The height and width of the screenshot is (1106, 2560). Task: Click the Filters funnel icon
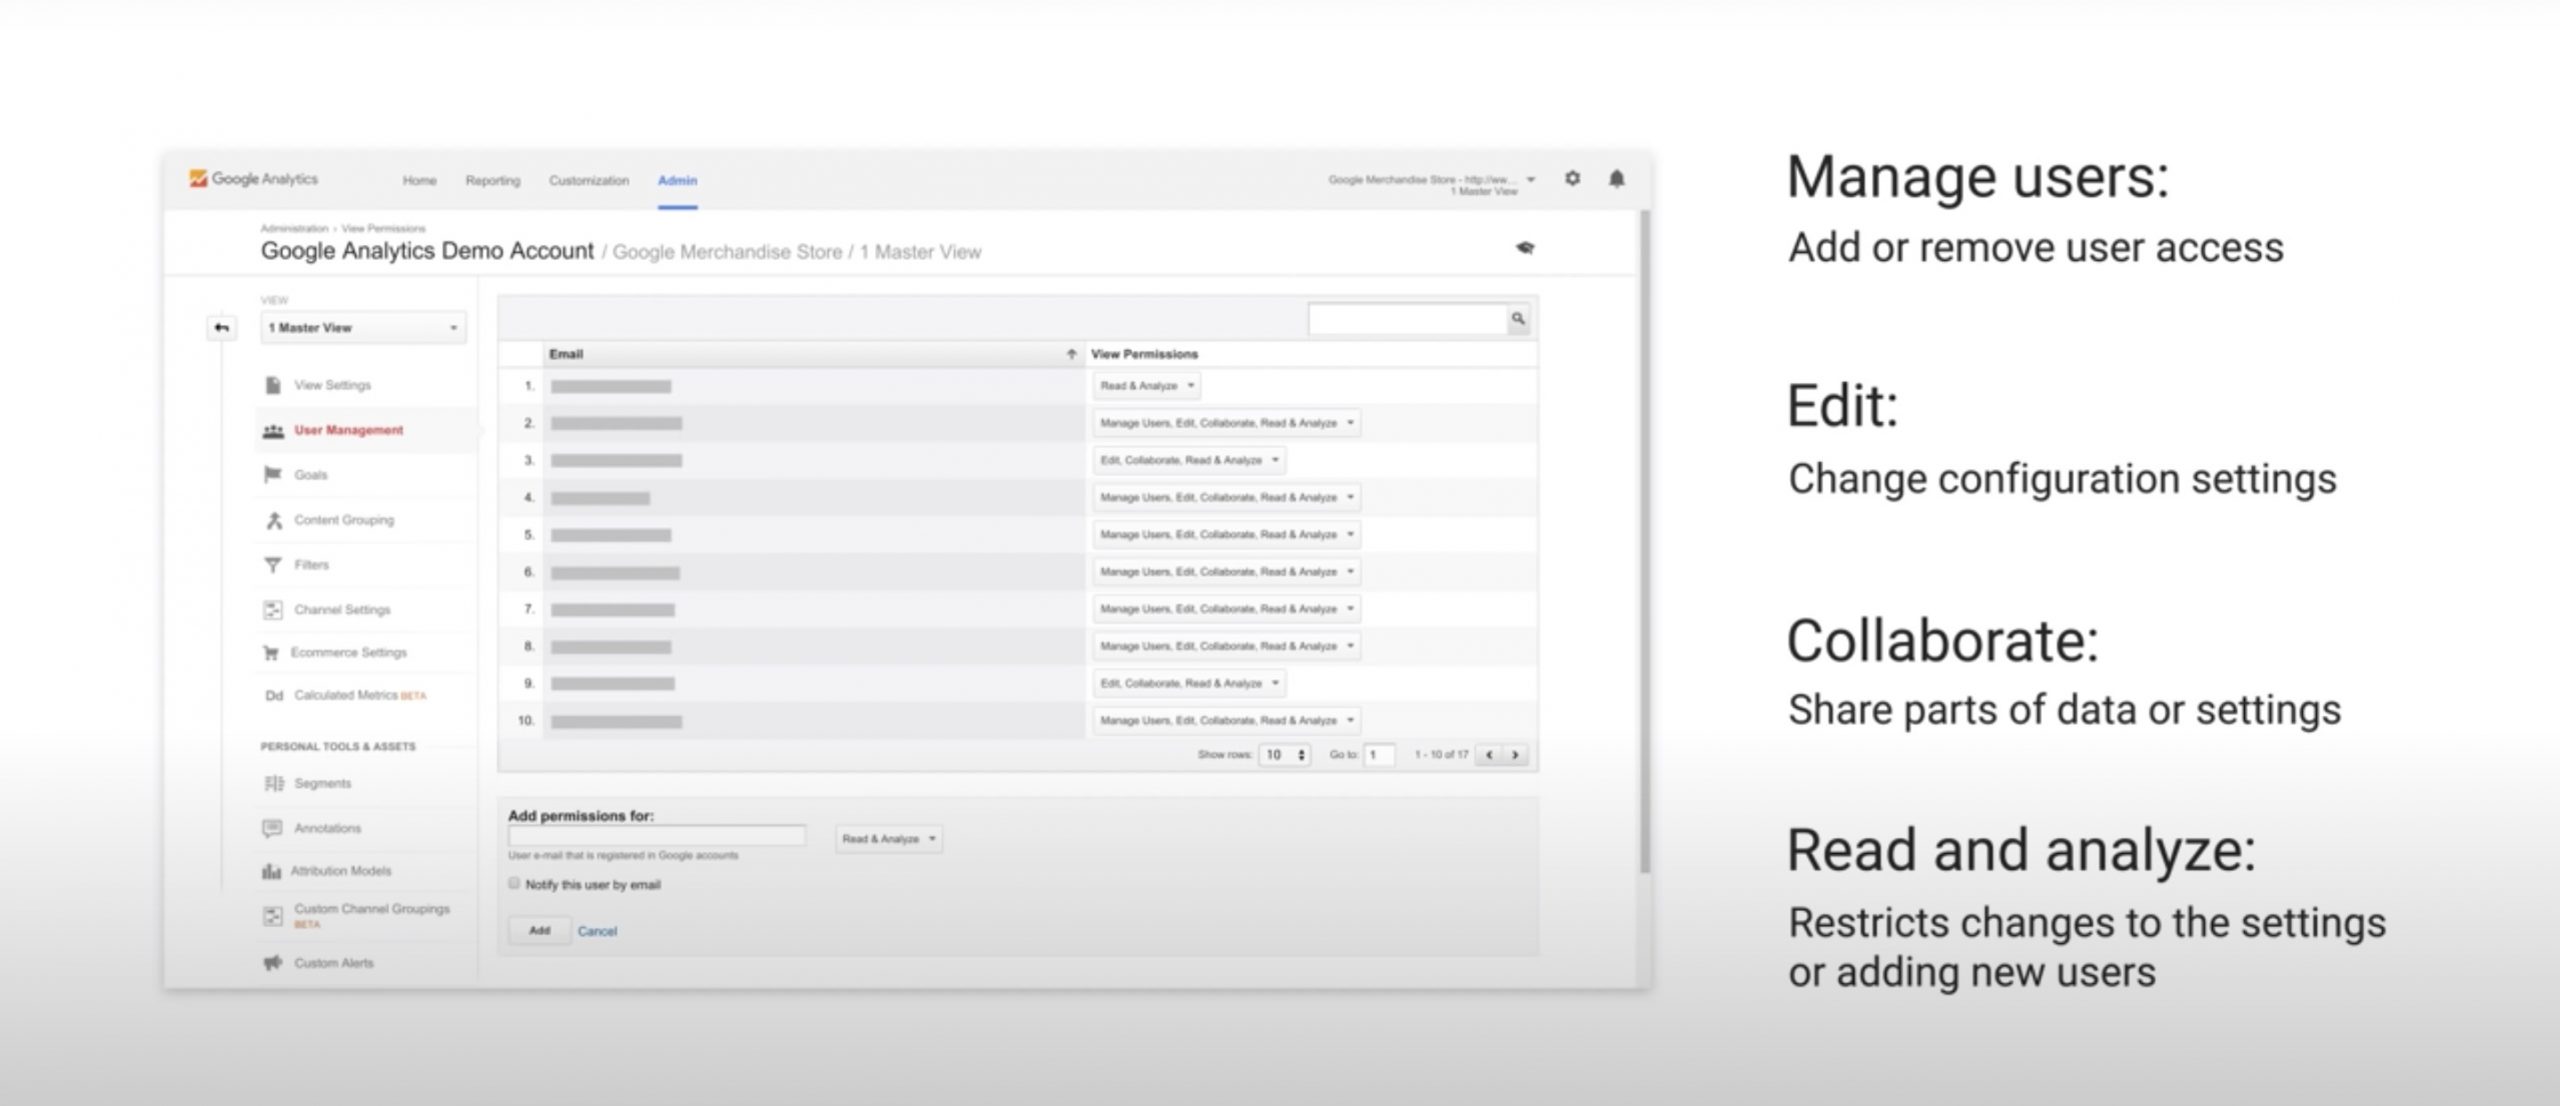click(272, 565)
